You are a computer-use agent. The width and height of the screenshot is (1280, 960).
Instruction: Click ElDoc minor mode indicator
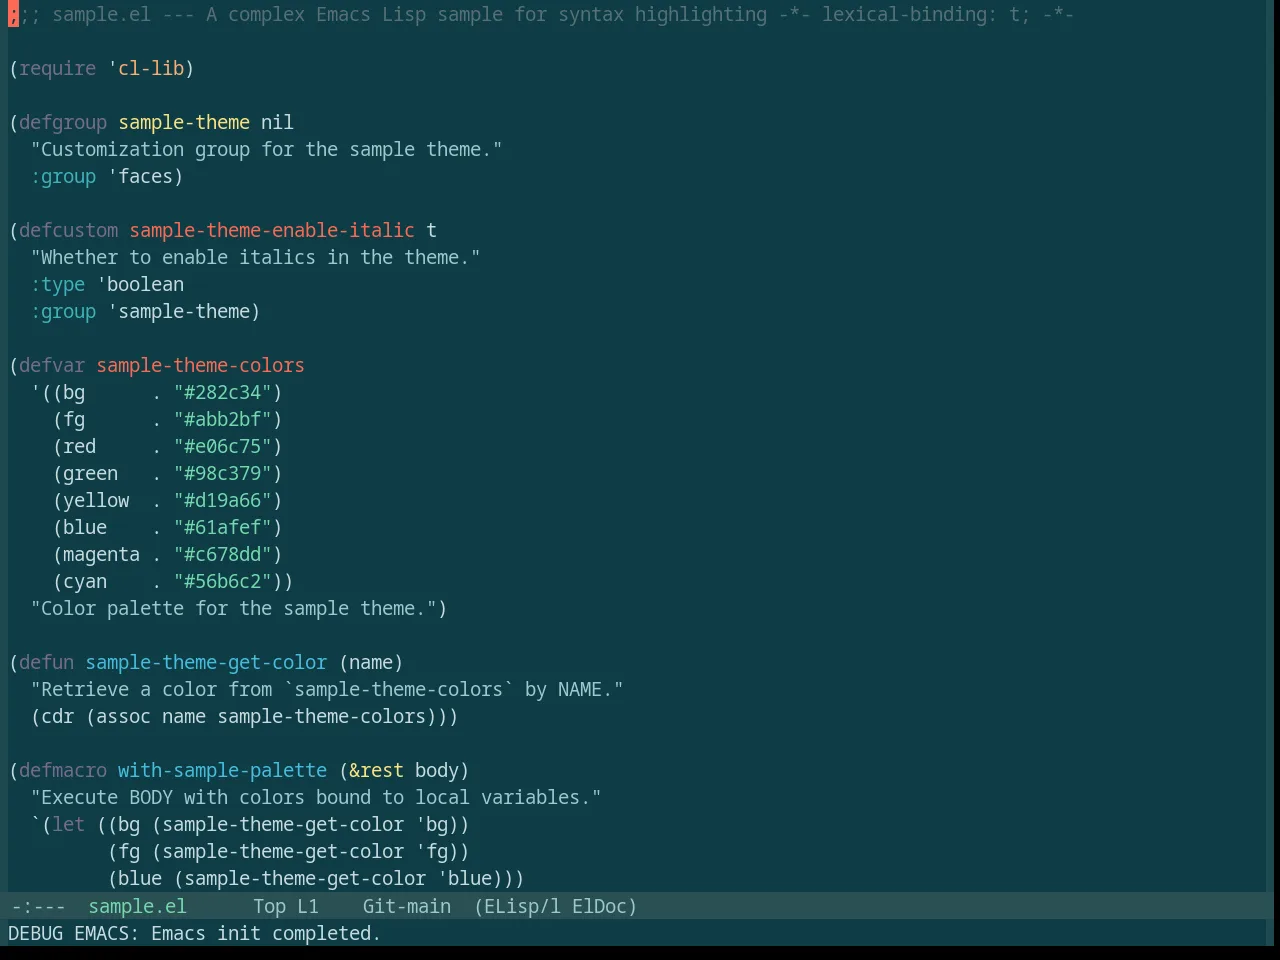599,906
